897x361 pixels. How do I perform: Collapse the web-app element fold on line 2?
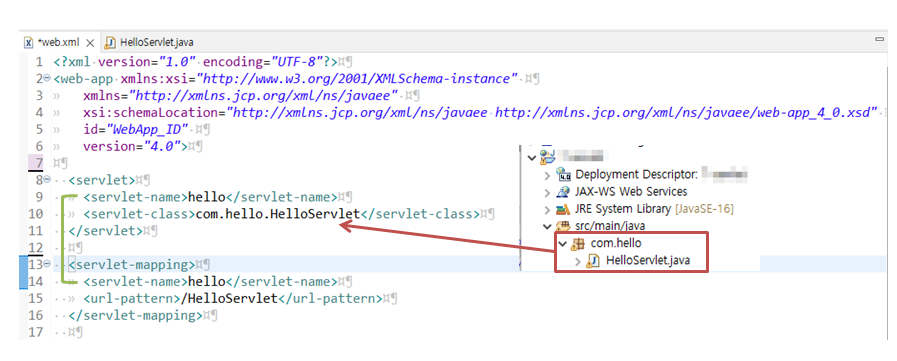pos(47,78)
